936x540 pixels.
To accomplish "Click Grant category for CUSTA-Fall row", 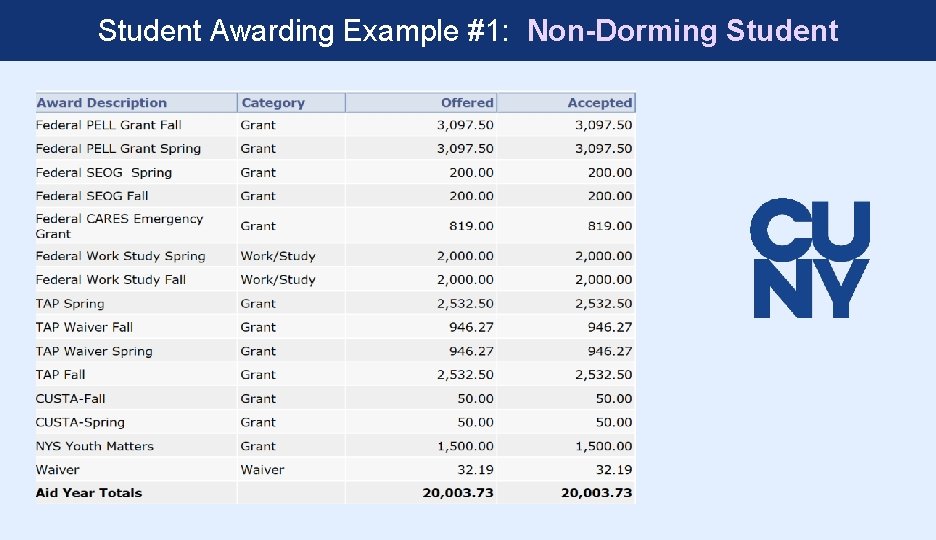I will pos(258,399).
